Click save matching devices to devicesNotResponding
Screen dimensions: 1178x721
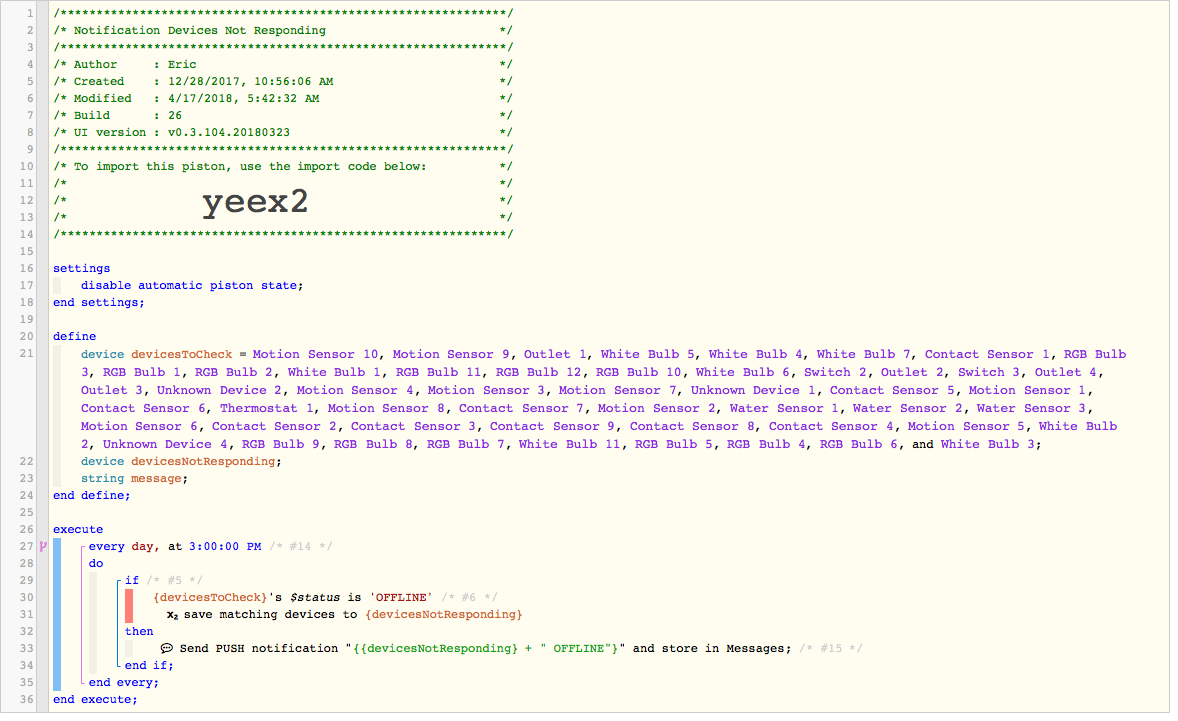tap(344, 615)
